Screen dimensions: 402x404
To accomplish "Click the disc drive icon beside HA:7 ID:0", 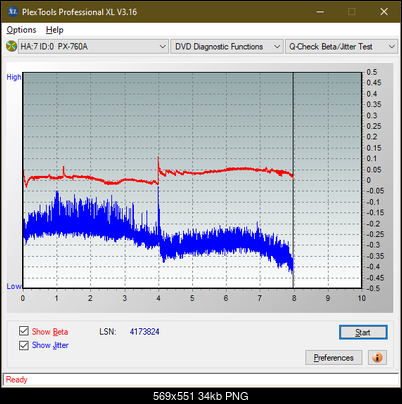I will (11, 46).
